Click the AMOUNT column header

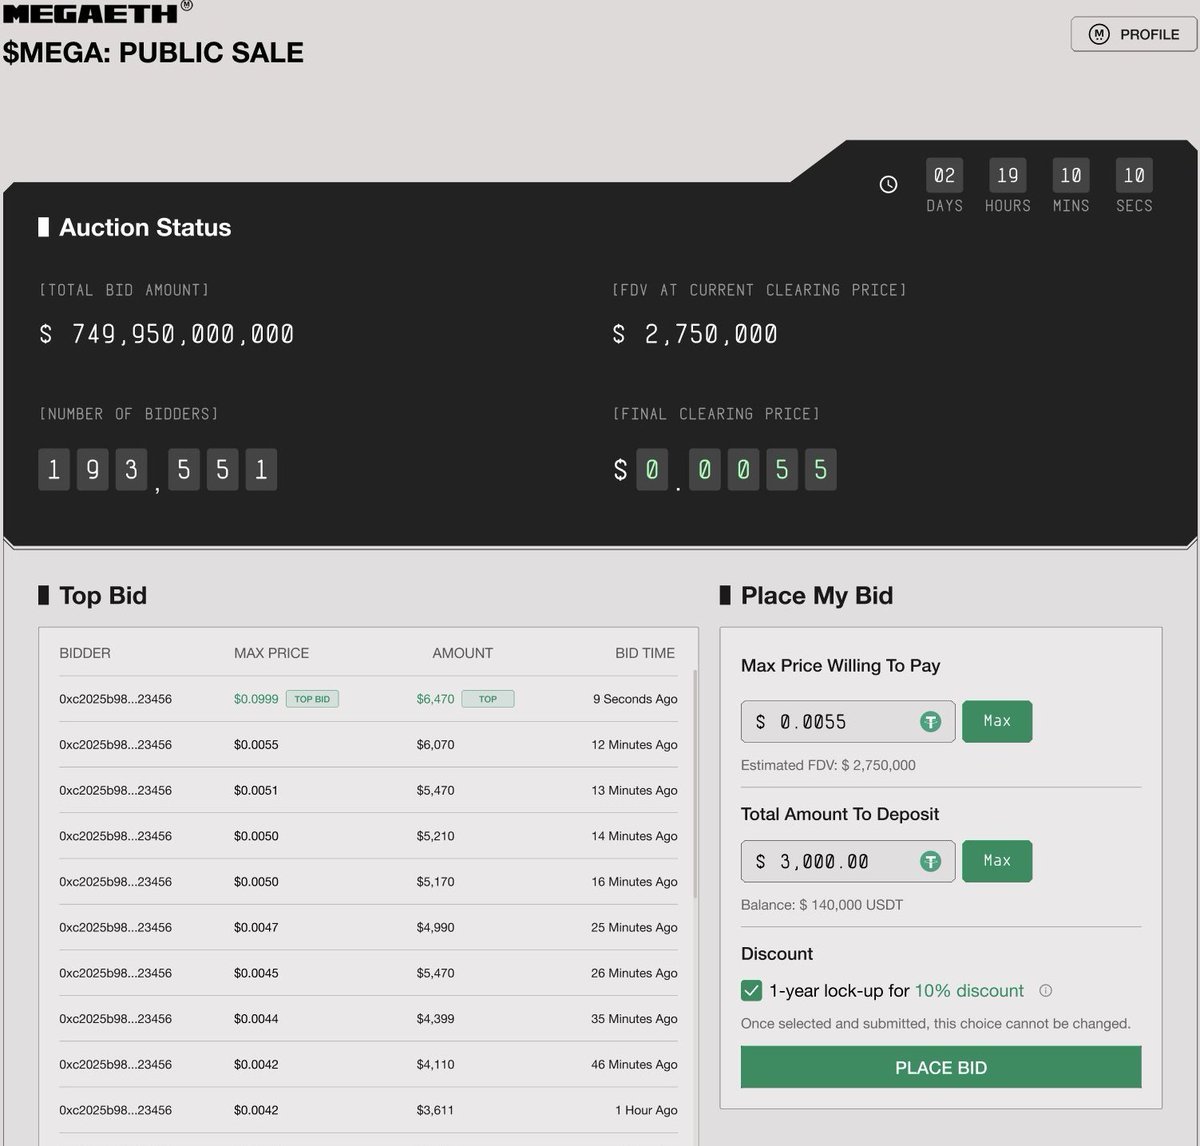pyautogui.click(x=462, y=653)
